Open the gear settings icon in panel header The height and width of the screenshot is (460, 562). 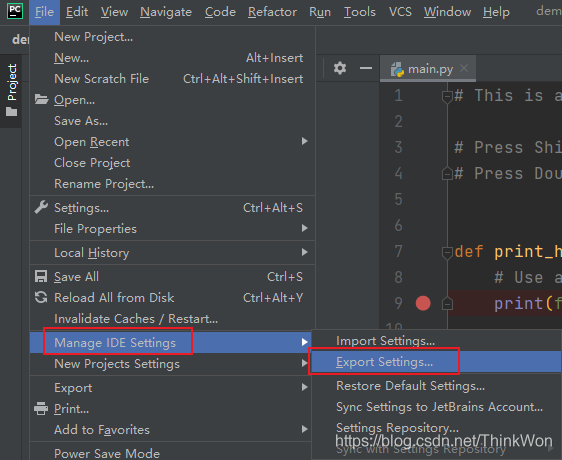point(340,68)
